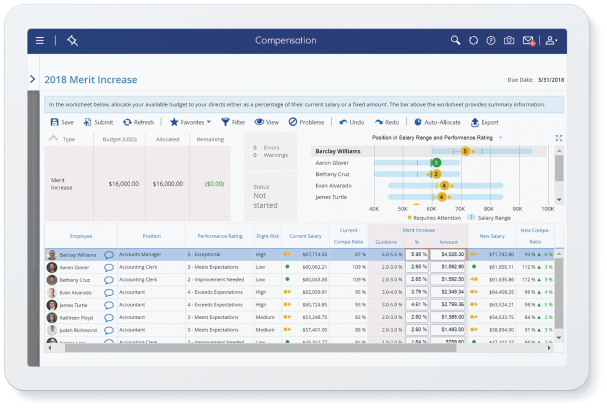Open the hamburger navigation menu

point(40,41)
